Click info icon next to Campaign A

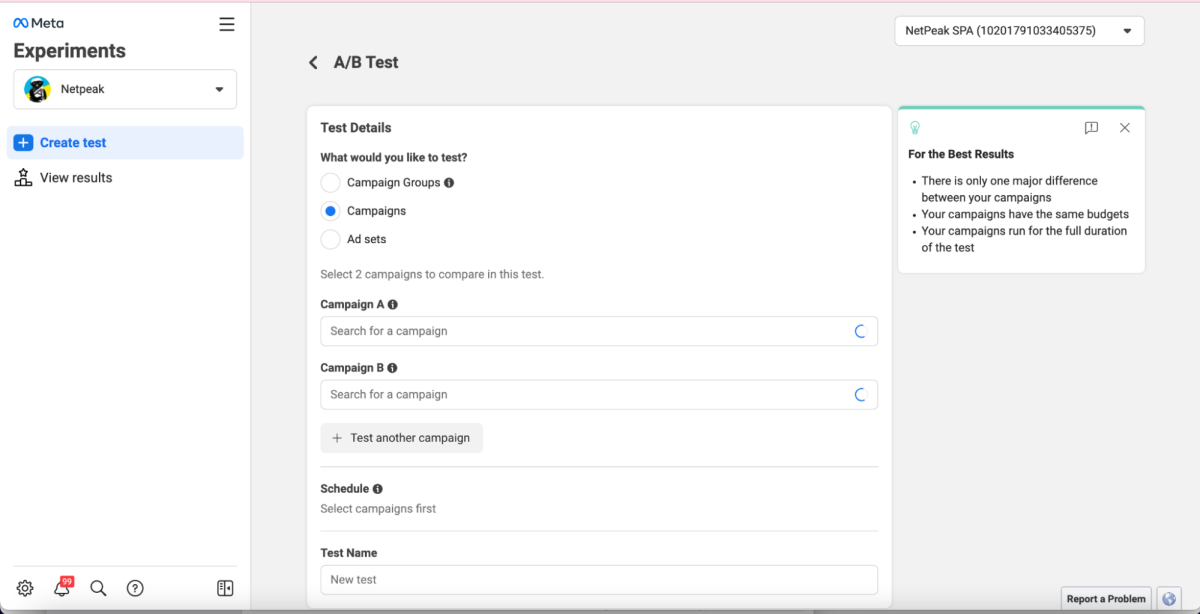pos(393,305)
